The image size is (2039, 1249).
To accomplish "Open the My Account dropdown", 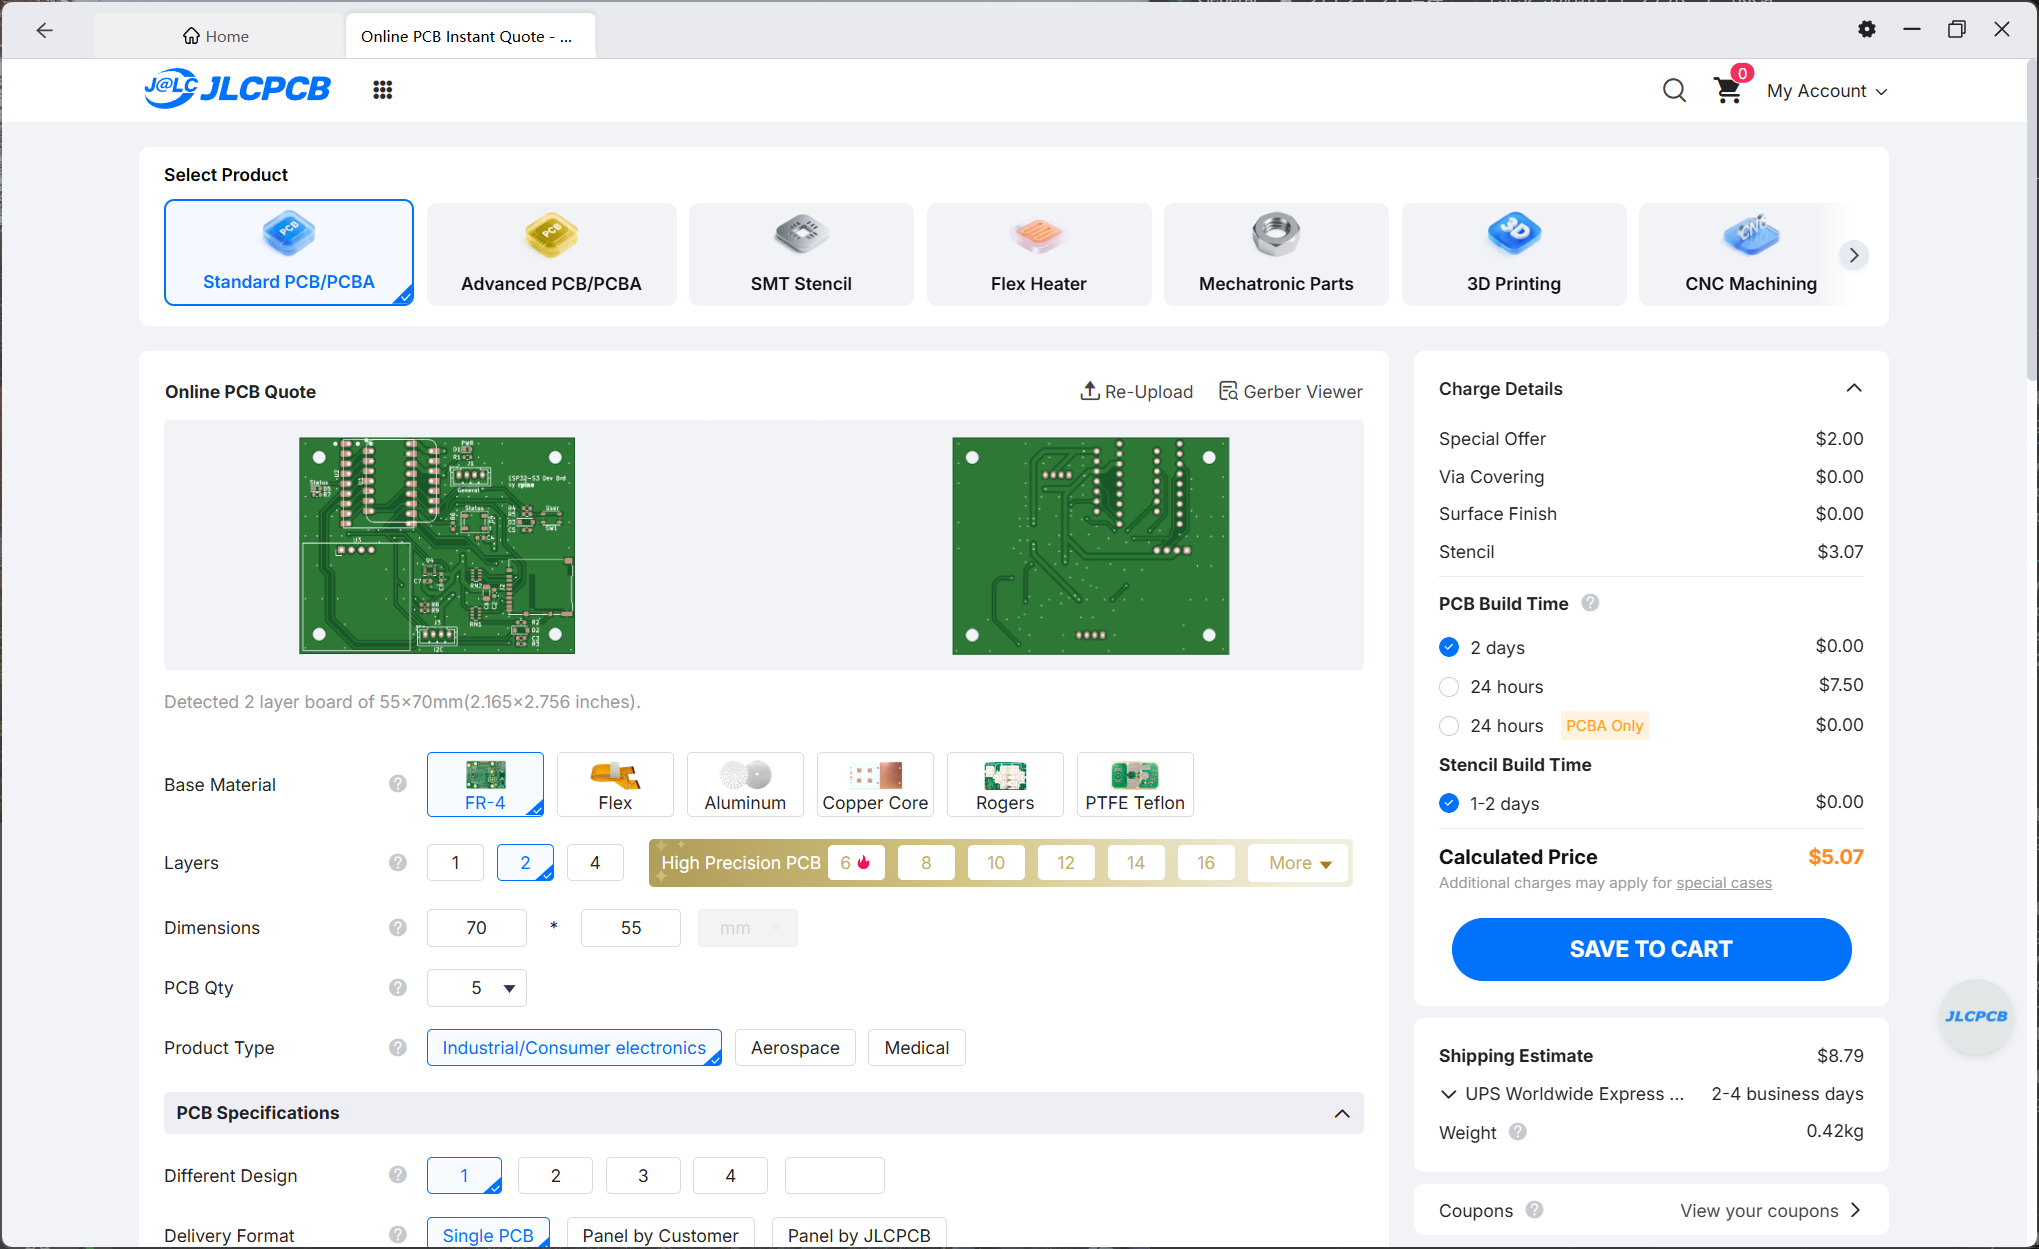I will coord(1827,91).
